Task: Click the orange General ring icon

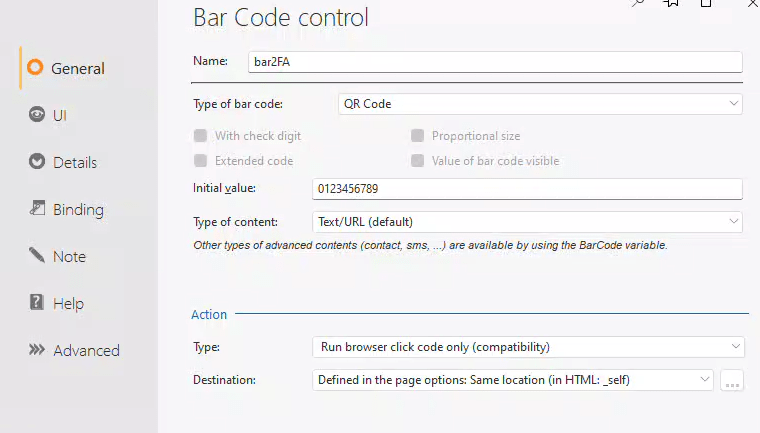Action: click(36, 68)
